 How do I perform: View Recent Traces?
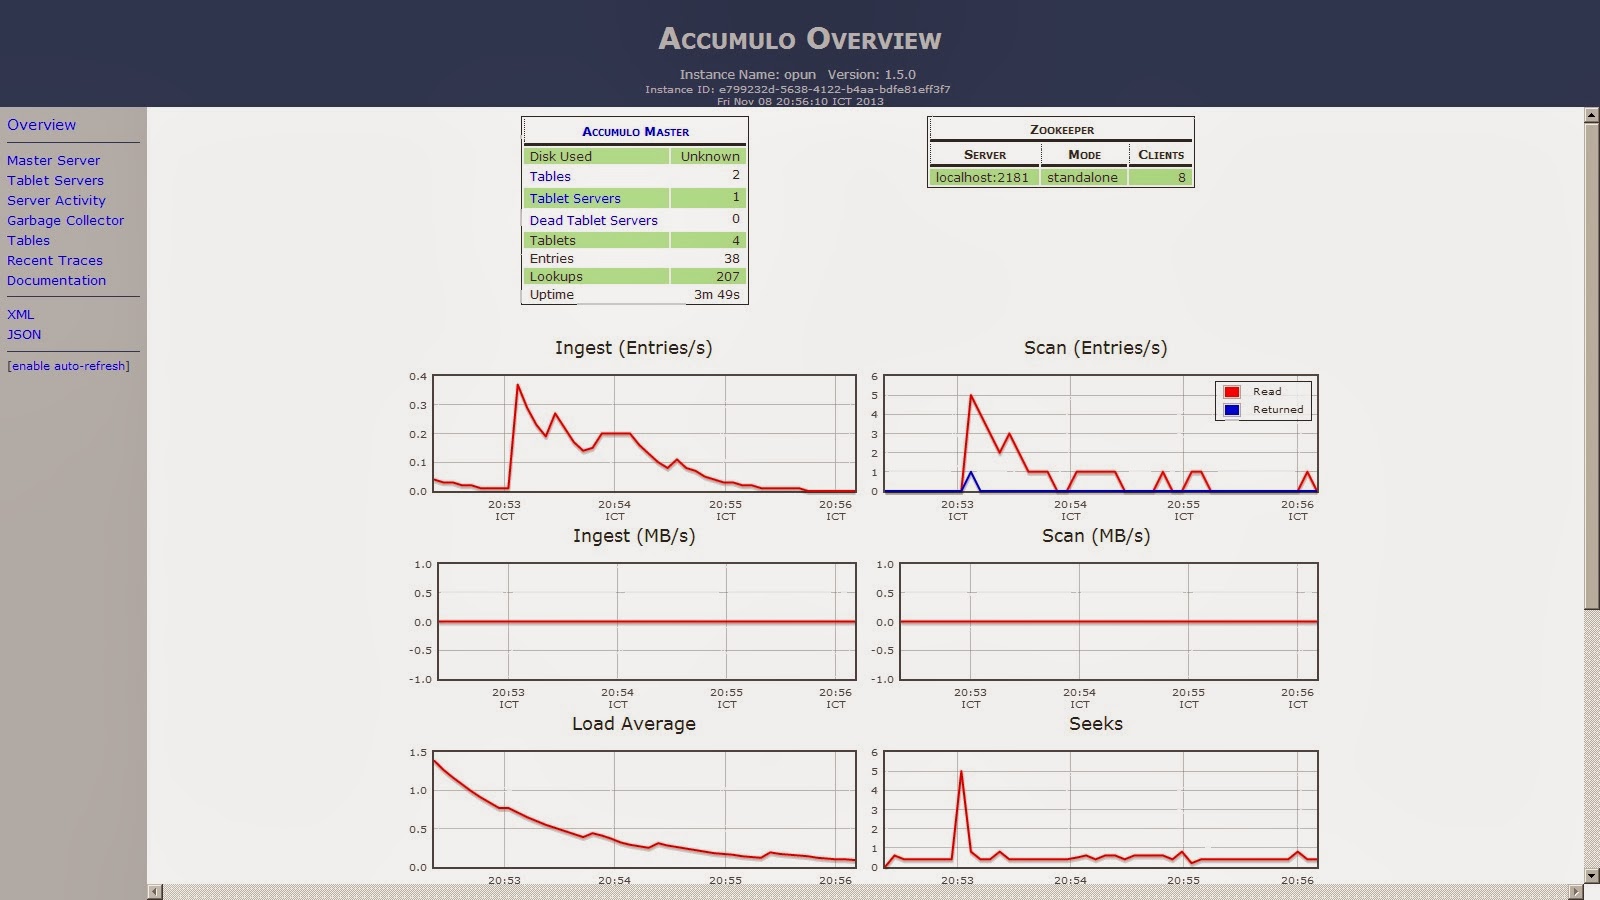(x=55, y=260)
